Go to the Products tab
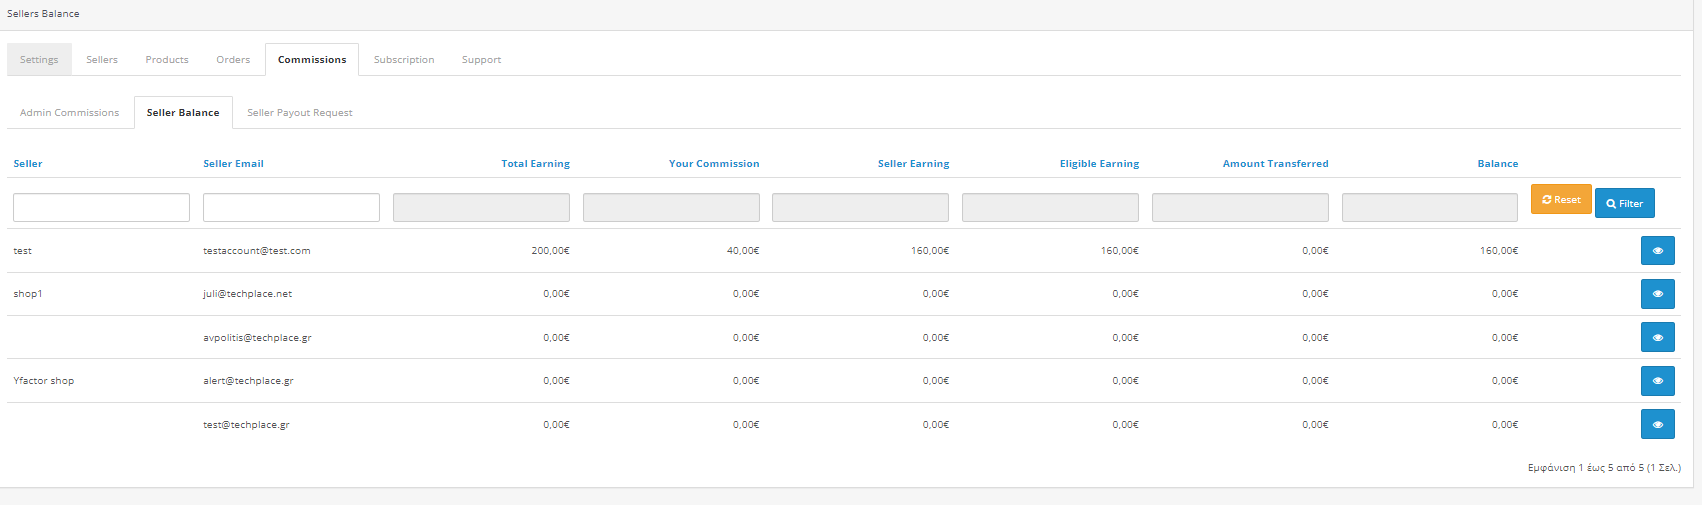1702x505 pixels. click(167, 59)
